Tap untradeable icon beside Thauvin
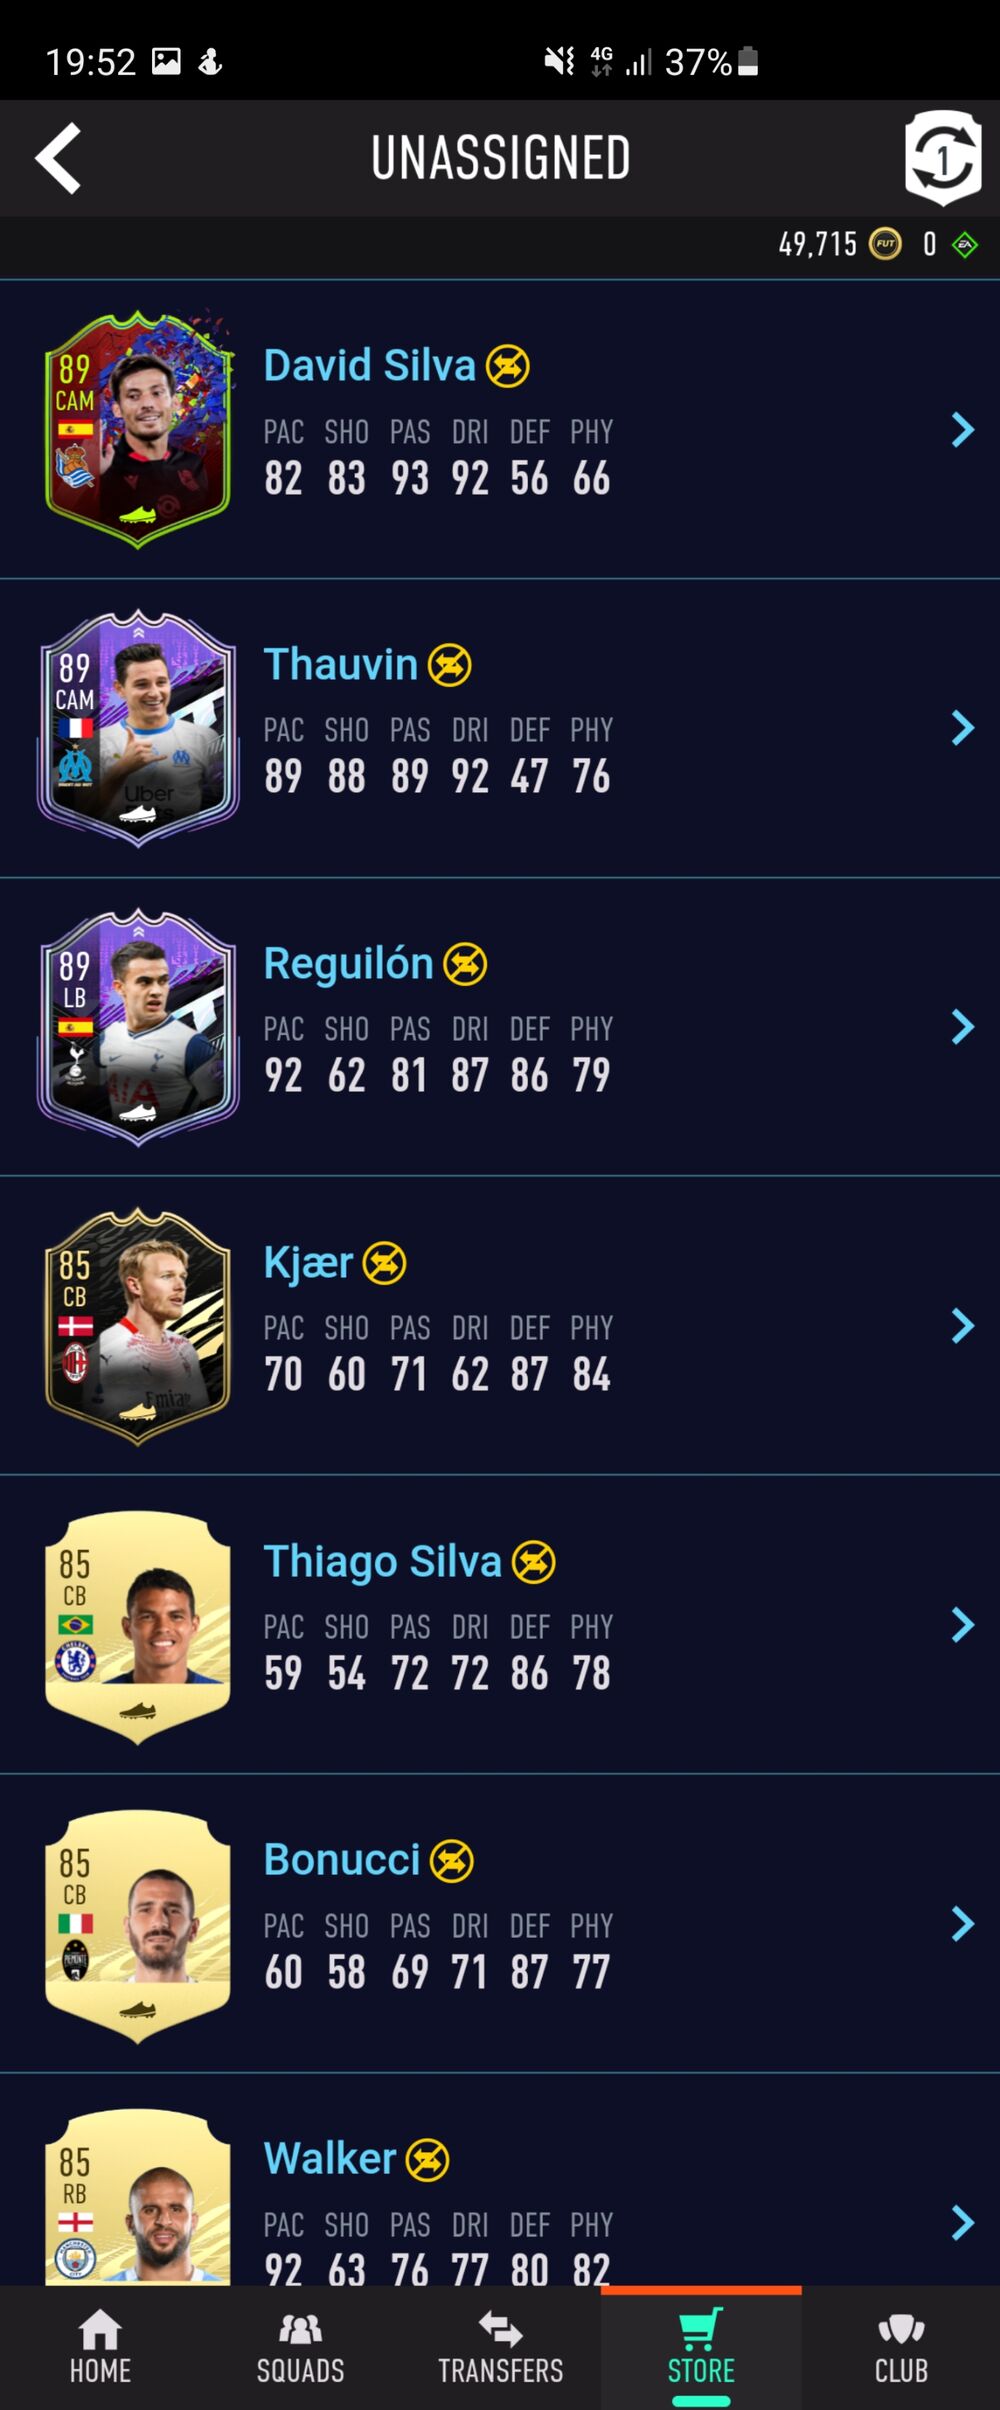Image resolution: width=1000 pixels, height=2410 pixels. pos(450,665)
